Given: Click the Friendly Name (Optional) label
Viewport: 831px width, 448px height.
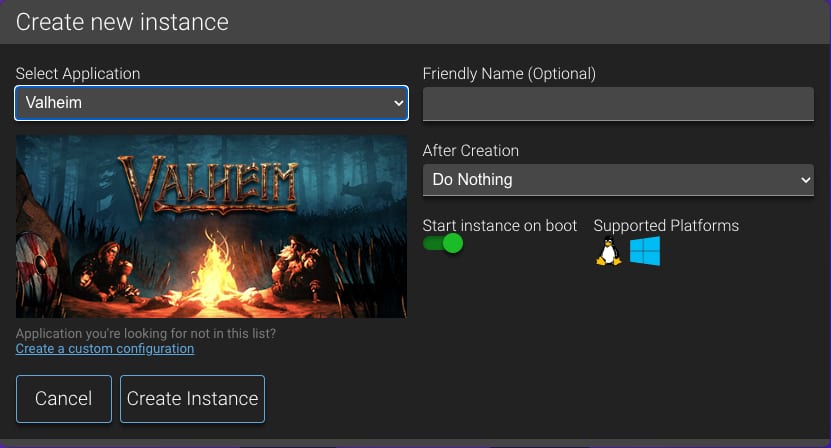Looking at the screenshot, I should (x=509, y=74).
